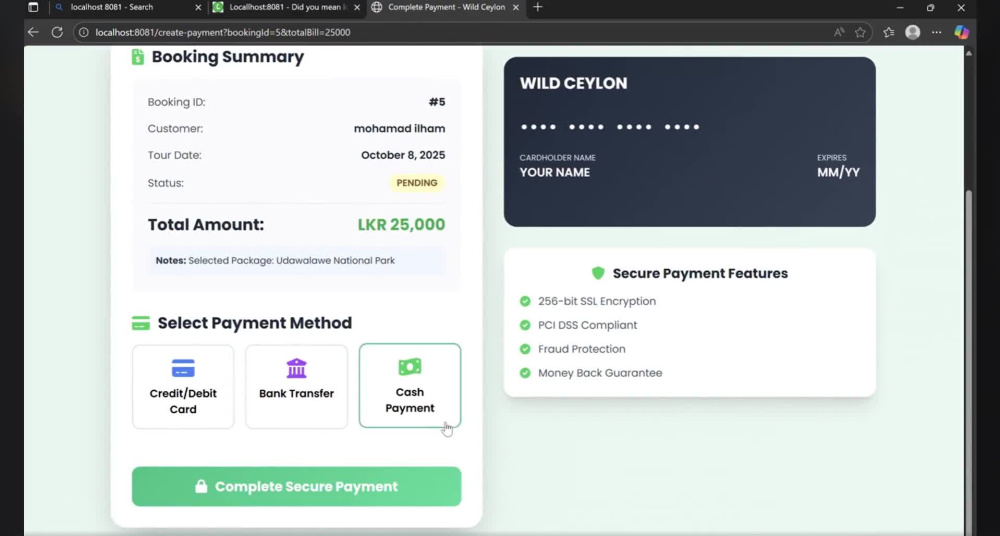Click the Complete Secure Payment button
This screenshot has width=1000, height=536.
(297, 486)
